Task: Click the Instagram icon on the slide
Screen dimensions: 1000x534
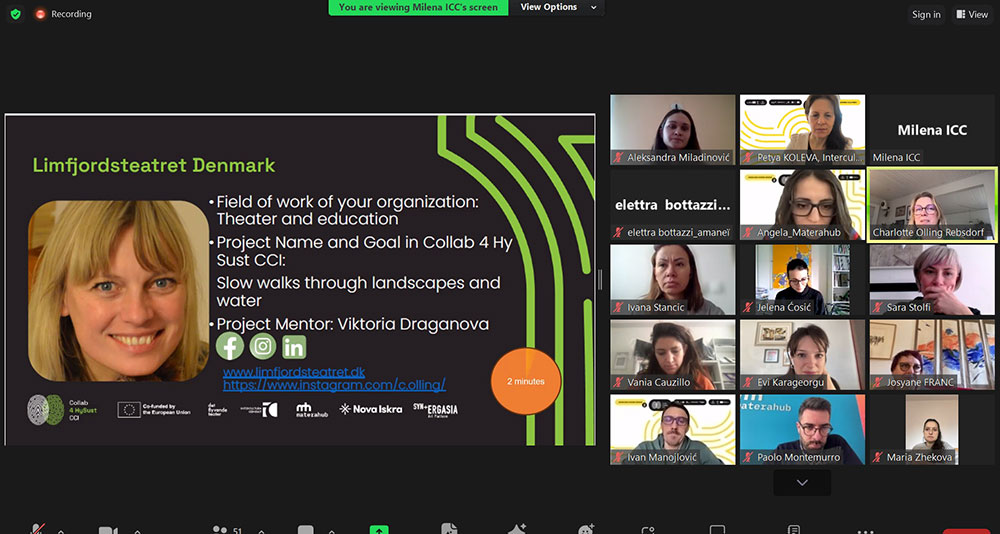Action: point(262,346)
